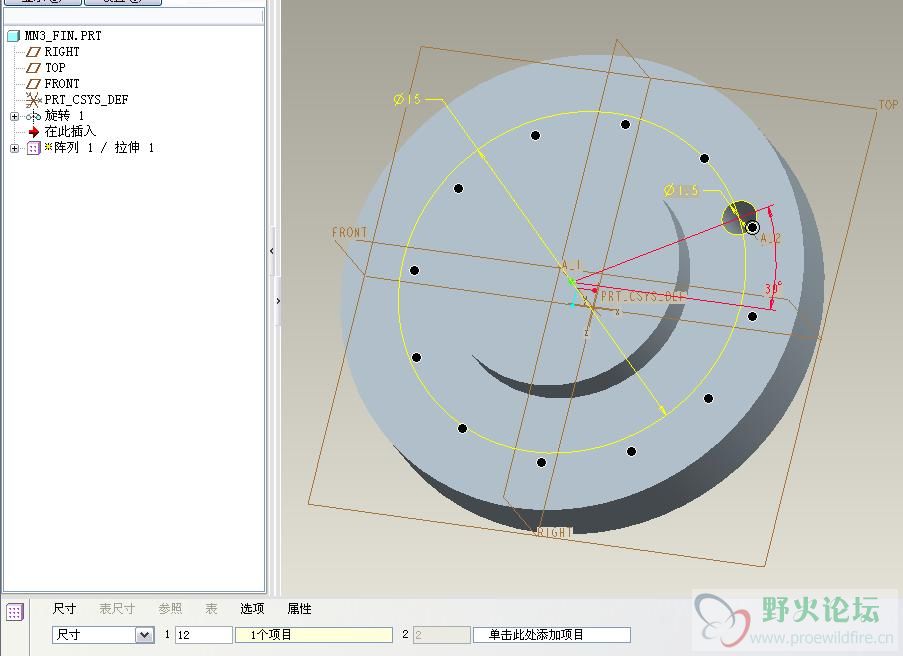Image resolution: width=903 pixels, height=656 pixels.
Task: Click the coordinate system icon in tree
Action: click(x=33, y=100)
